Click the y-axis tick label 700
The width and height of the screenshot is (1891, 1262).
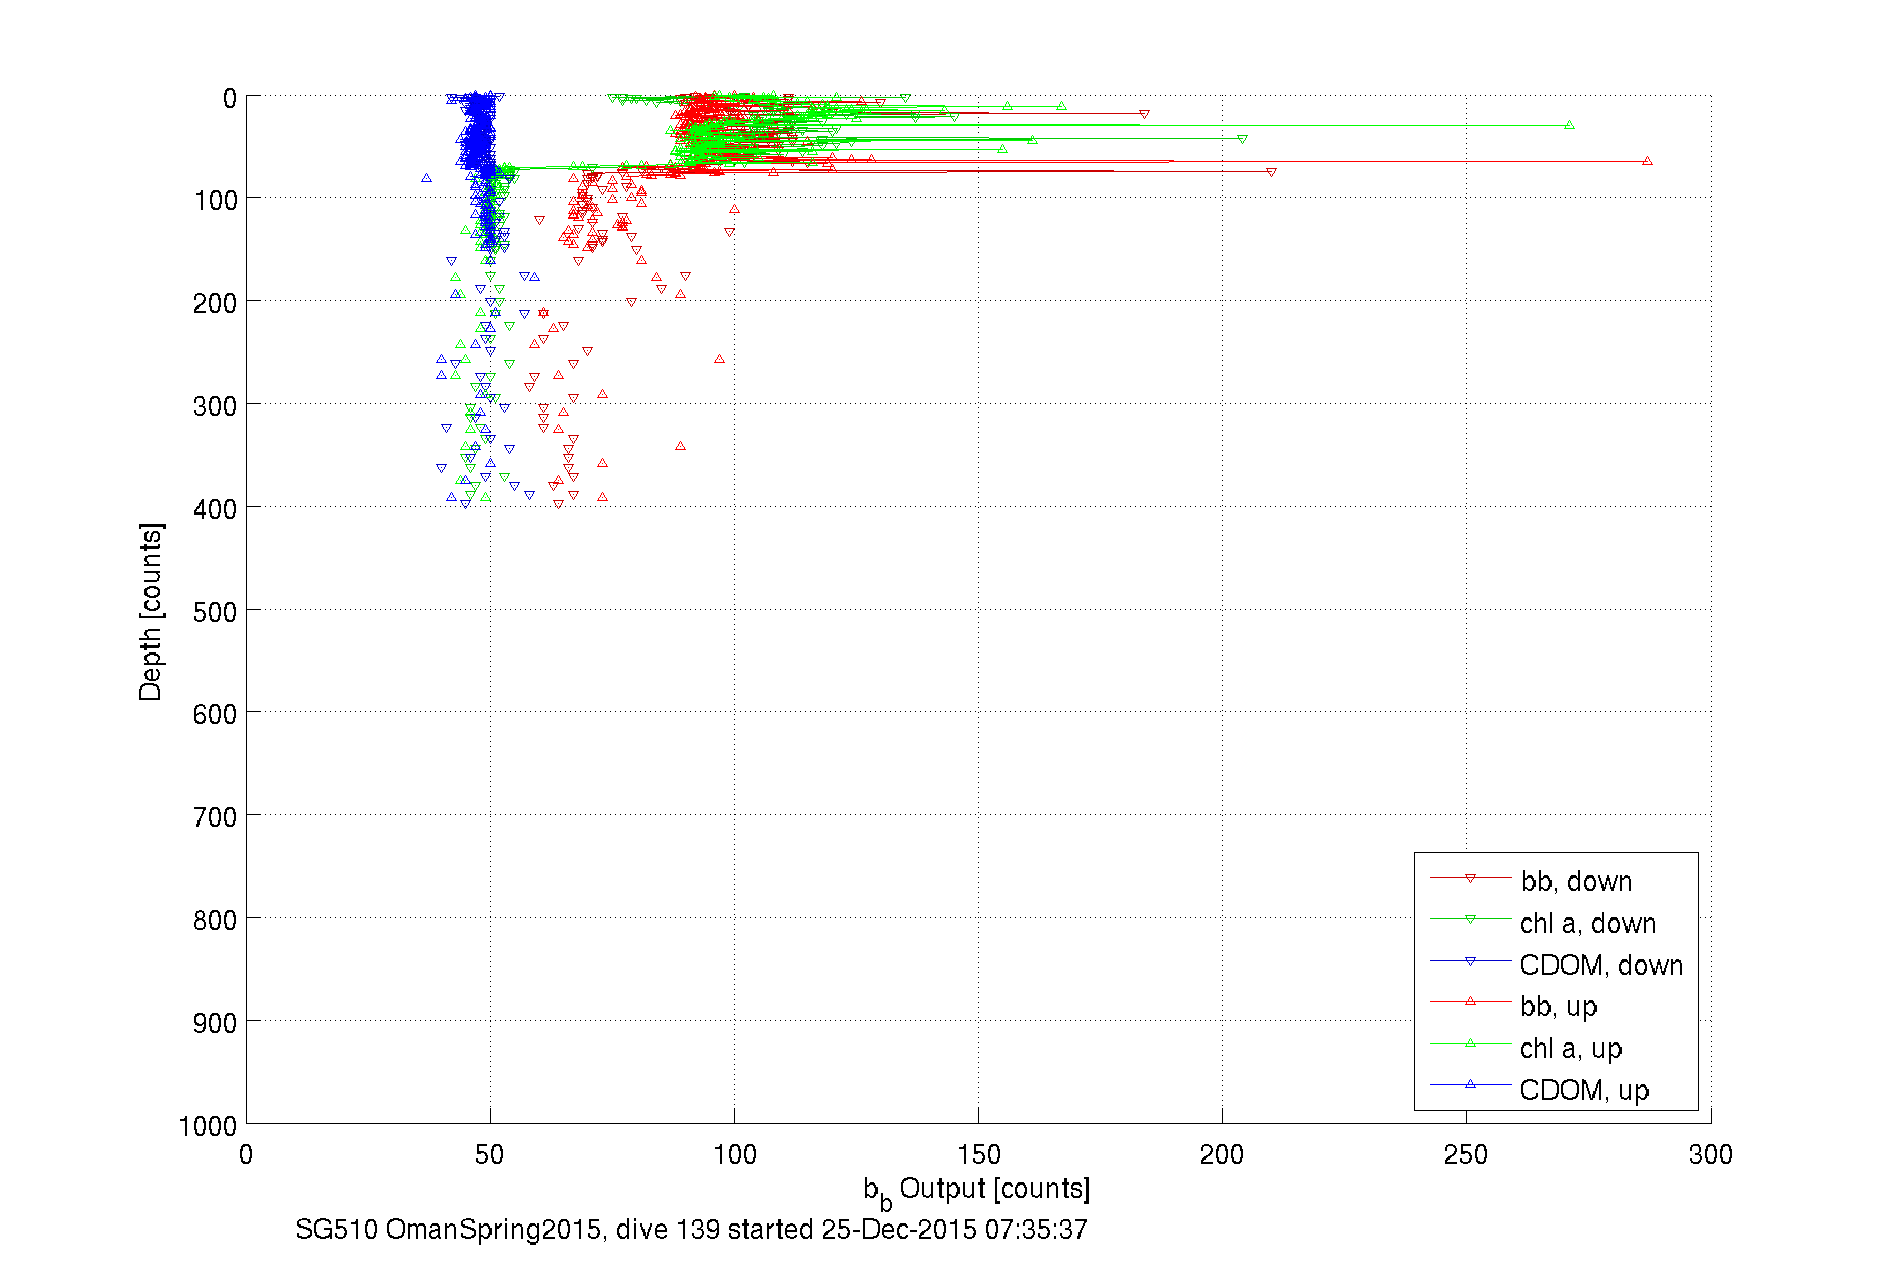point(215,817)
